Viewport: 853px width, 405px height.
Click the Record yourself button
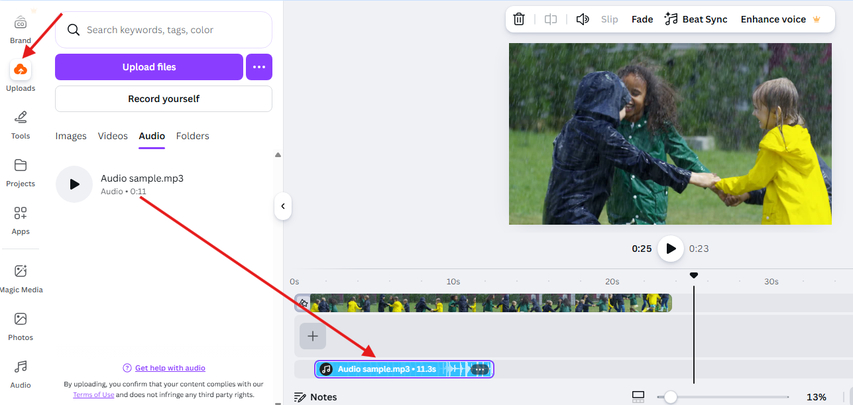tap(164, 99)
